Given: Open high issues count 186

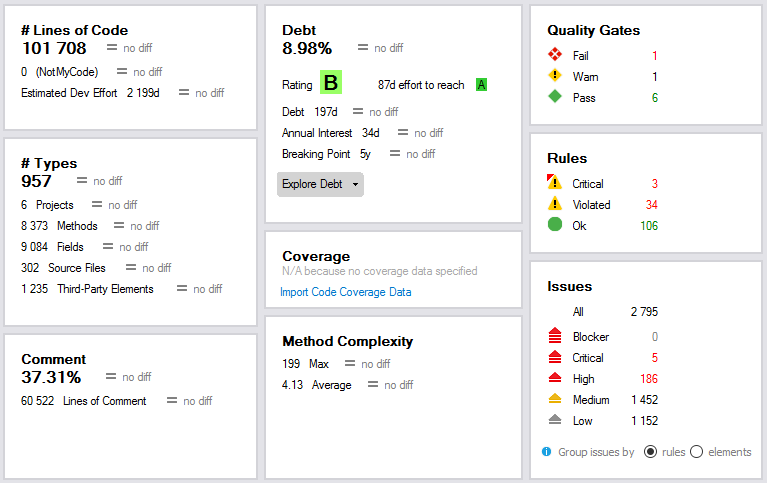Looking at the screenshot, I should point(649,379).
